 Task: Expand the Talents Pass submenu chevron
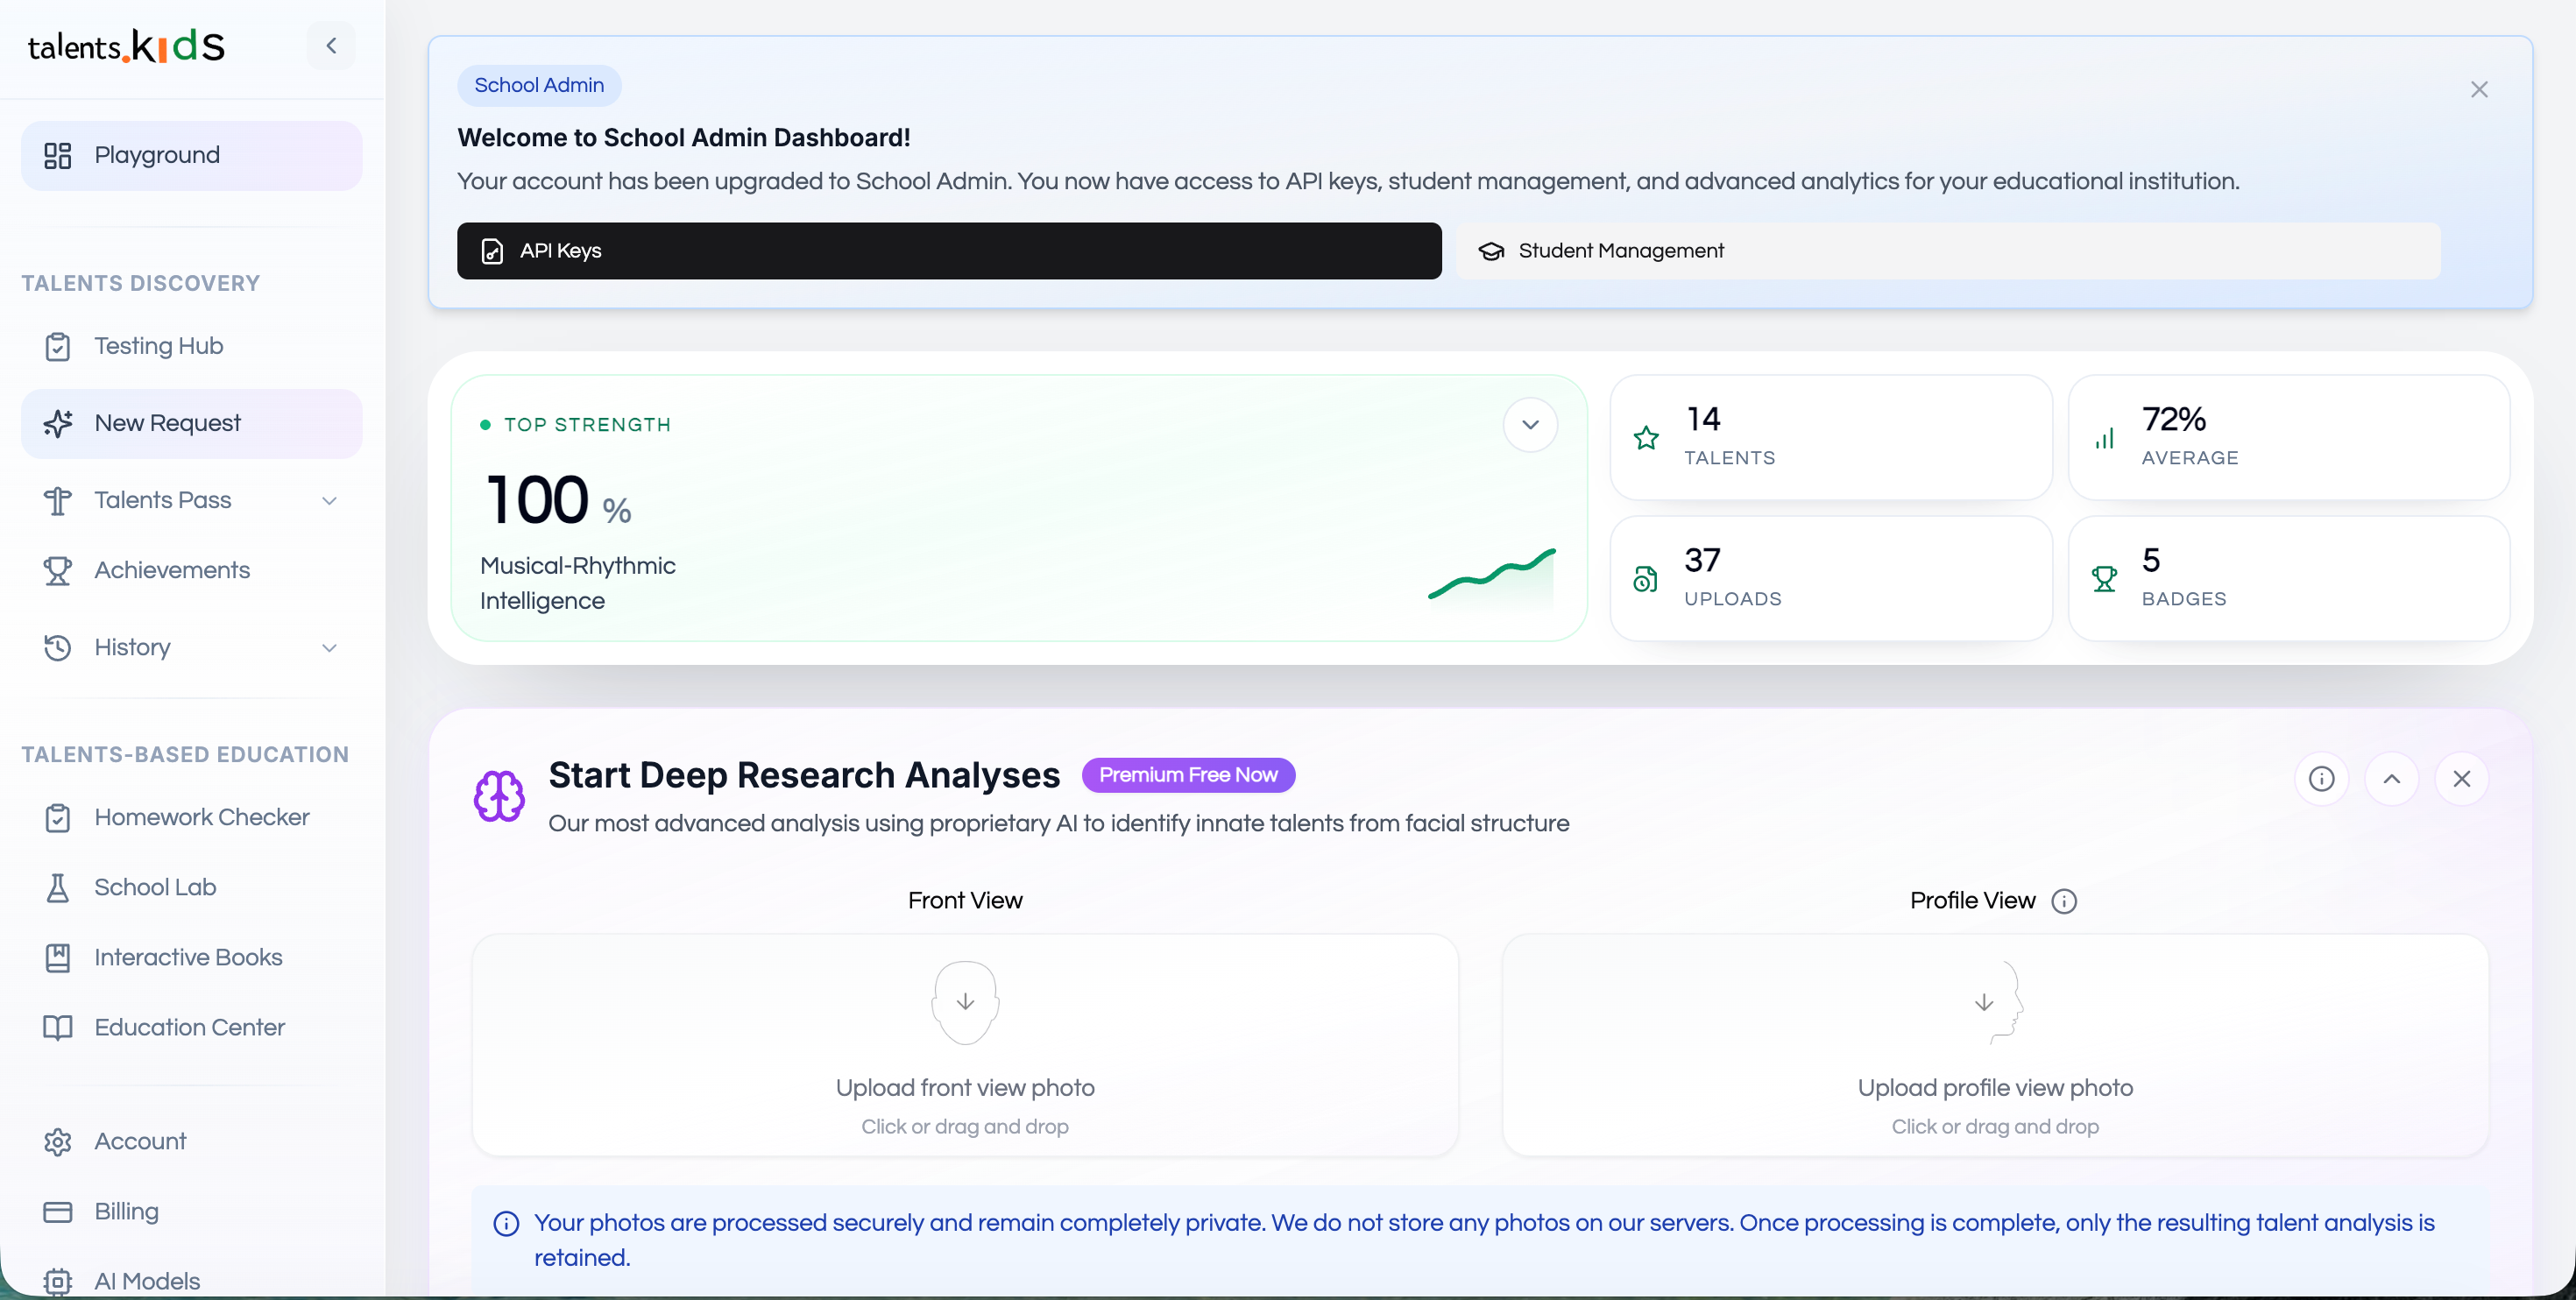(329, 500)
